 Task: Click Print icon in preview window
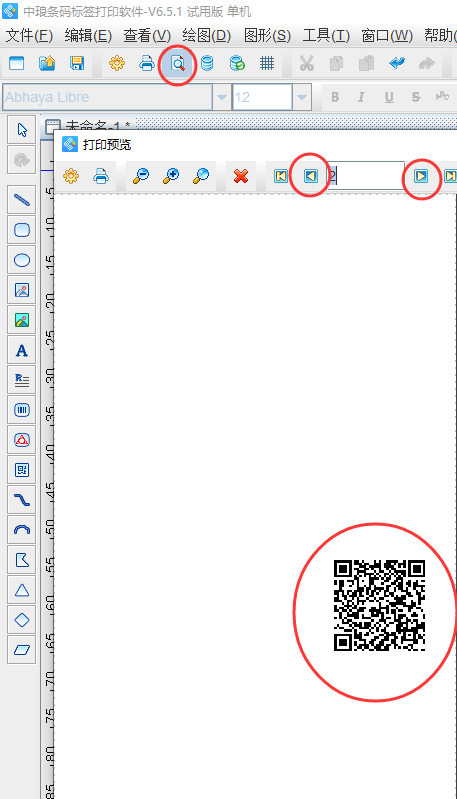pos(101,176)
